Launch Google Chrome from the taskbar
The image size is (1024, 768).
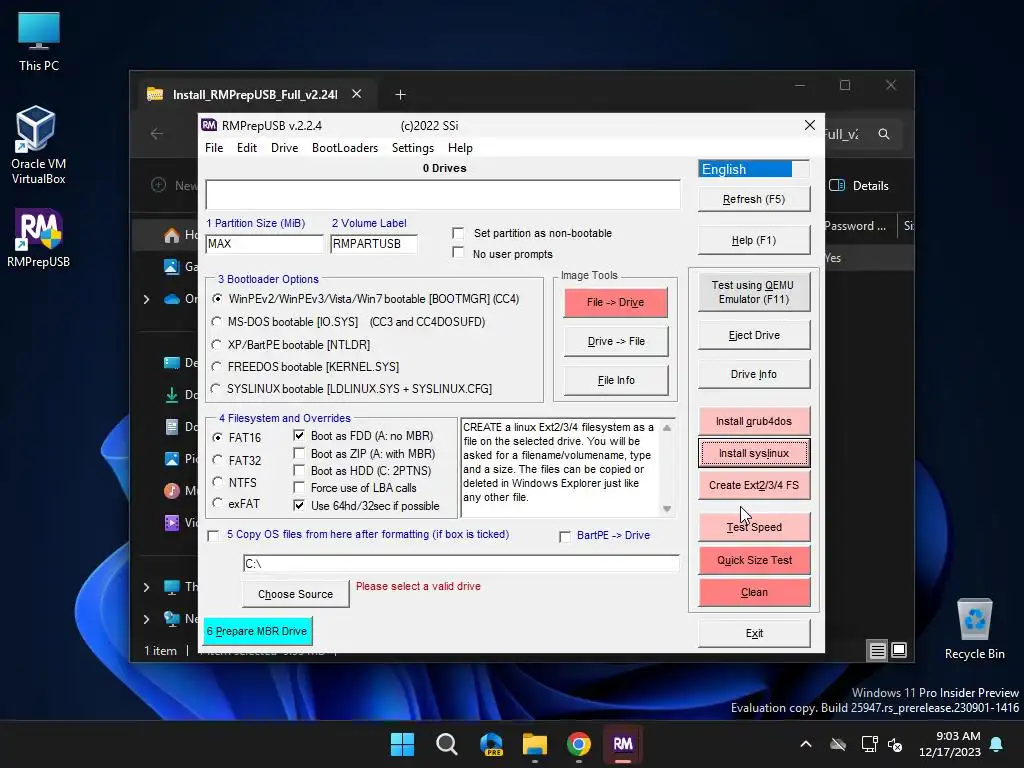[x=579, y=744]
